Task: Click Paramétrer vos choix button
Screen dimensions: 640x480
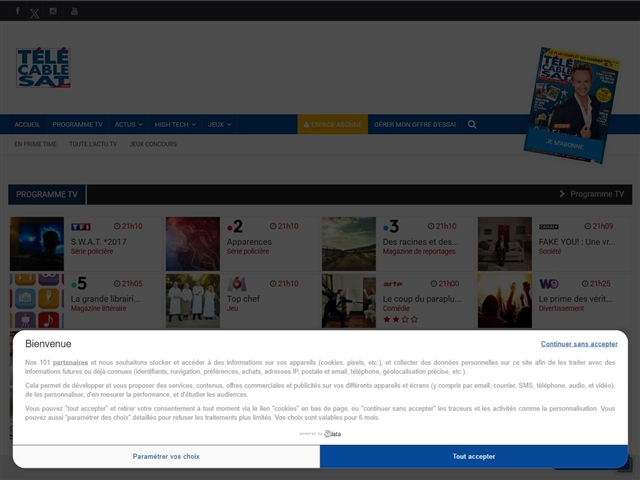Action: (166, 456)
